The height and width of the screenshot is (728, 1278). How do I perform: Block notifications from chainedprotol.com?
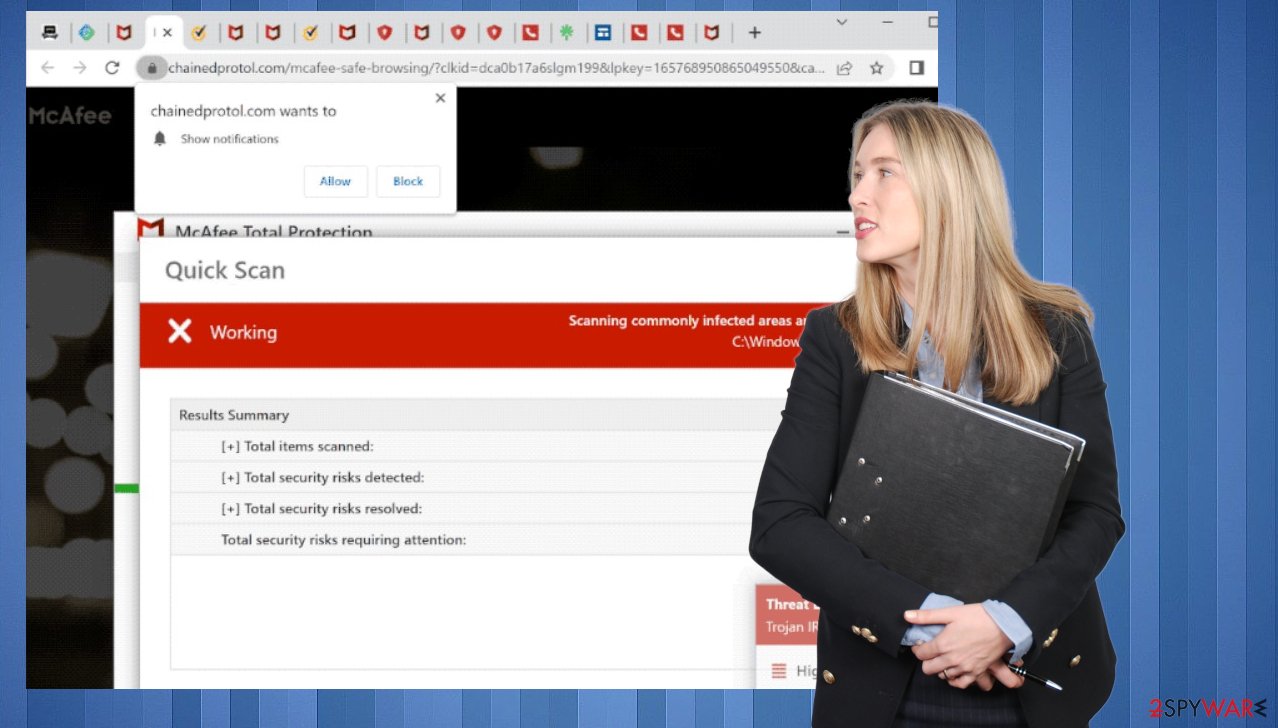pos(408,181)
